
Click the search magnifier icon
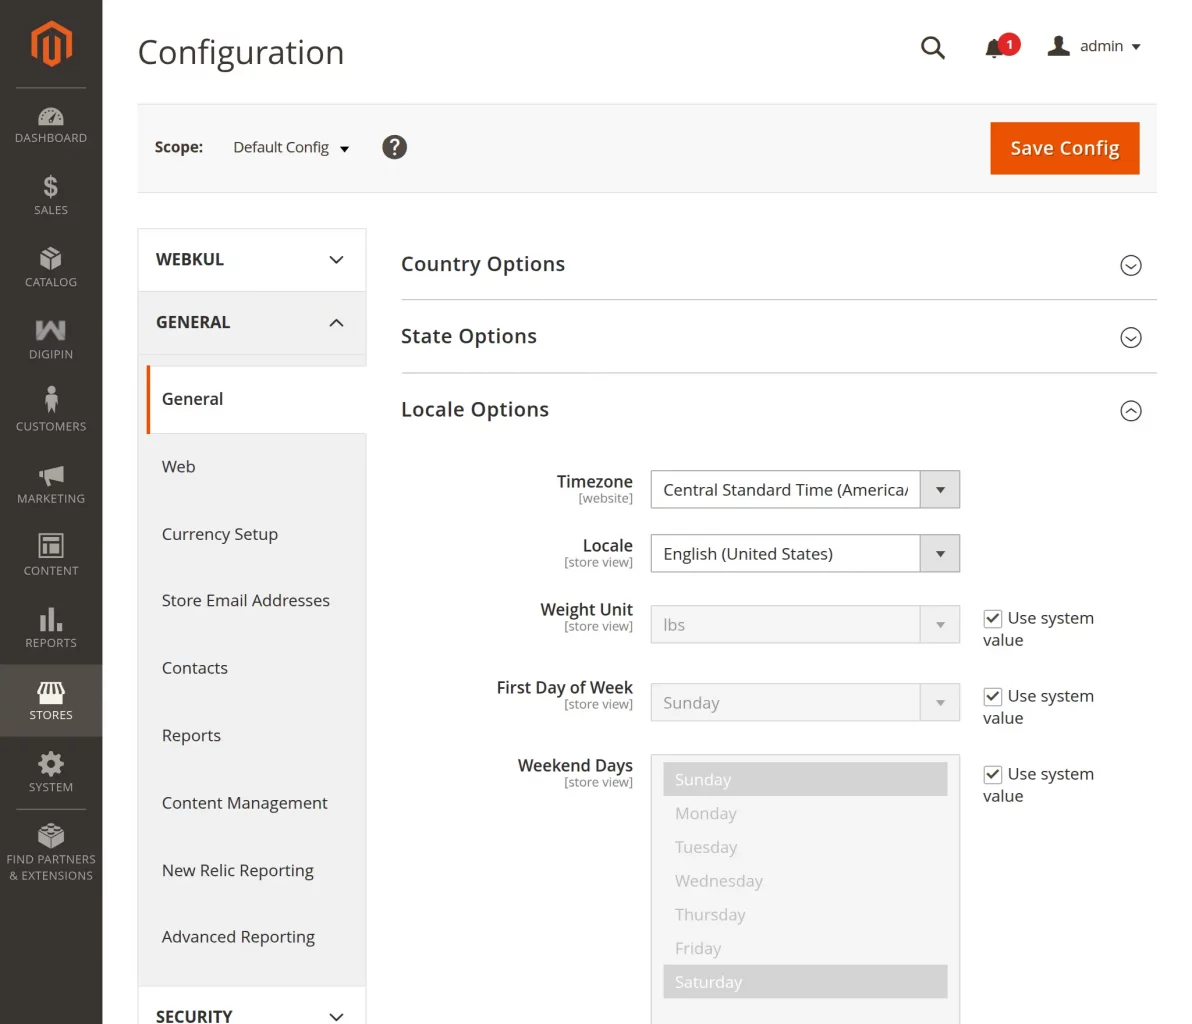point(932,47)
